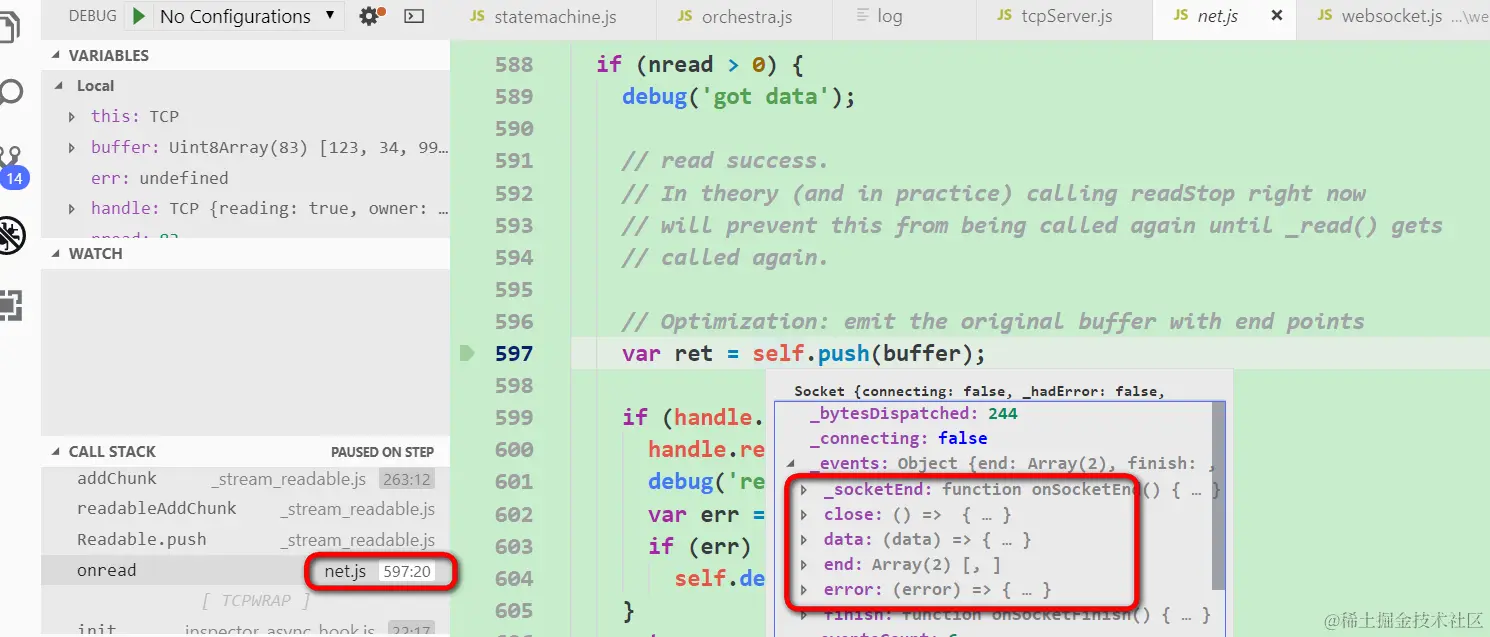Close the net.js editor tab
This screenshot has width=1490, height=637.
point(1277,16)
